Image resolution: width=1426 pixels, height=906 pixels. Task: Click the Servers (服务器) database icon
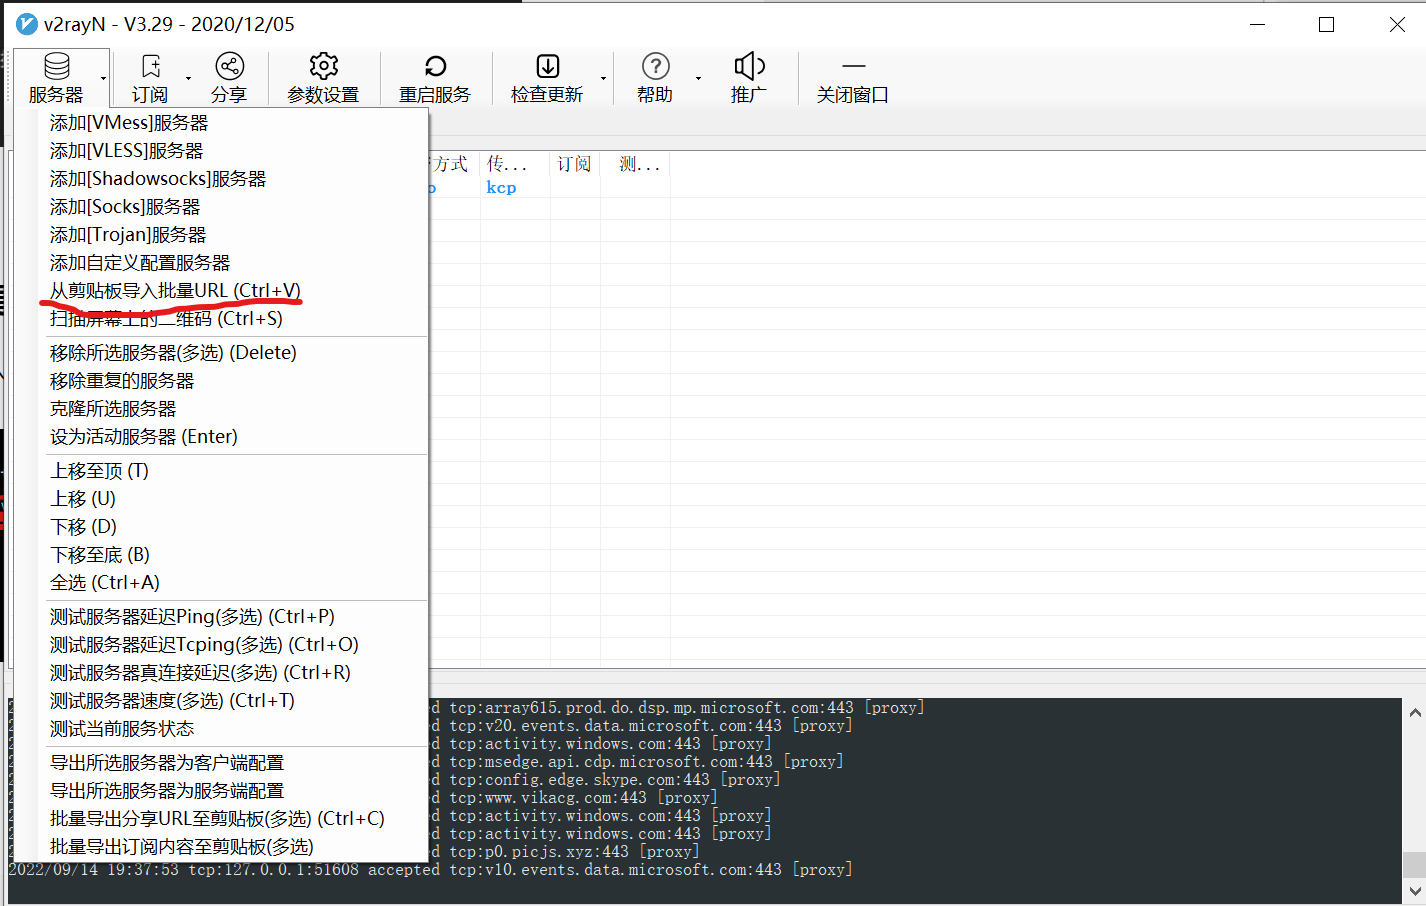click(56, 67)
